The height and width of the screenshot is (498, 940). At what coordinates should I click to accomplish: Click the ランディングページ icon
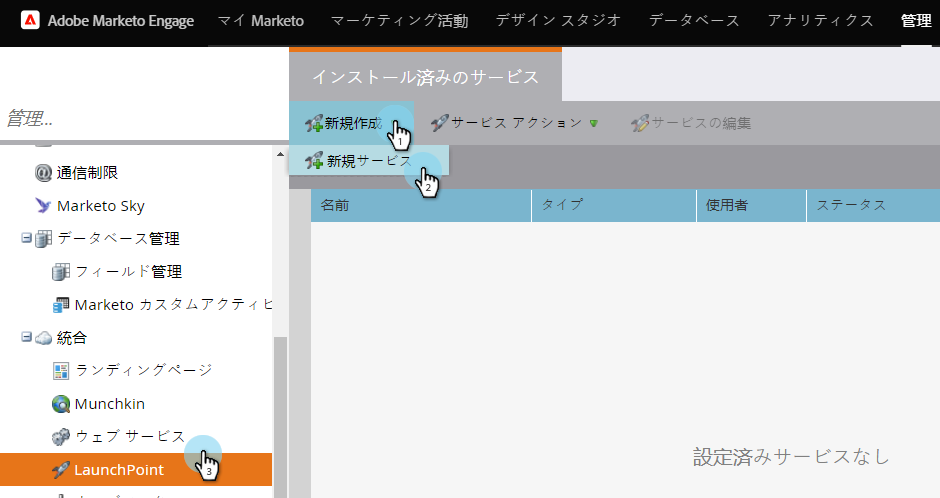61,371
